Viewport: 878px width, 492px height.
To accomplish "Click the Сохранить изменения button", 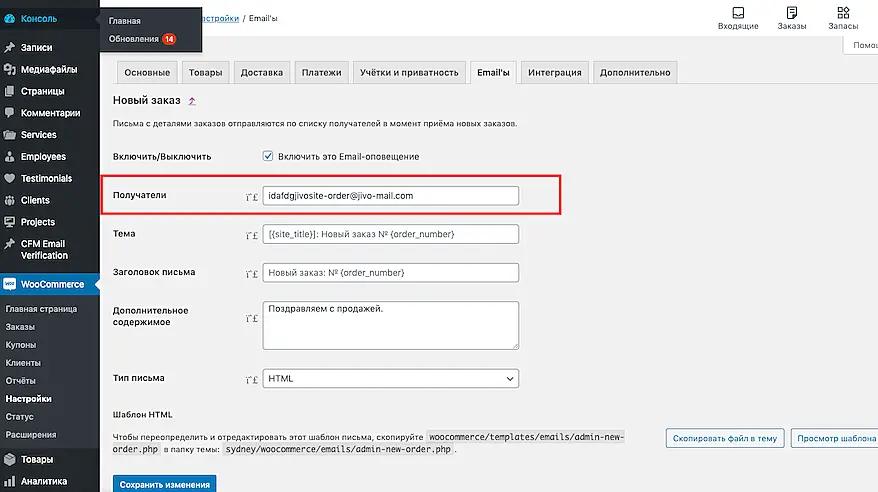I will (x=165, y=484).
